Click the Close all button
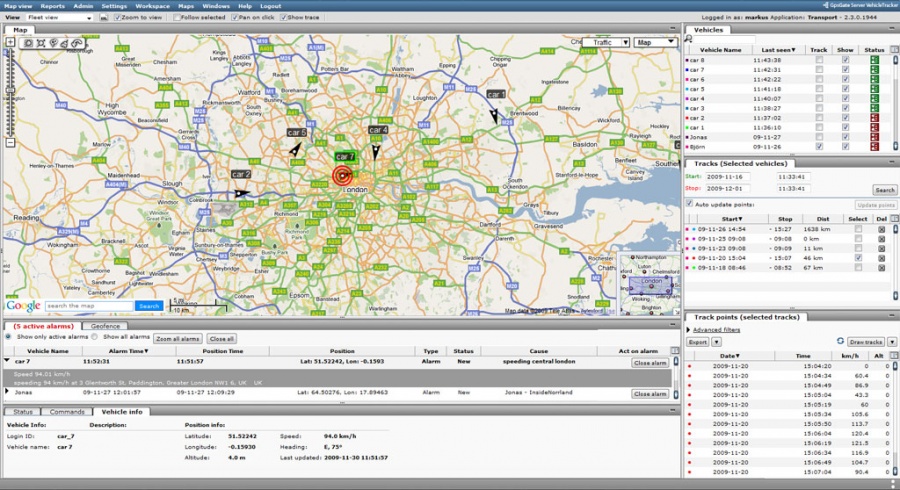This screenshot has width=900, height=490. (x=222, y=339)
